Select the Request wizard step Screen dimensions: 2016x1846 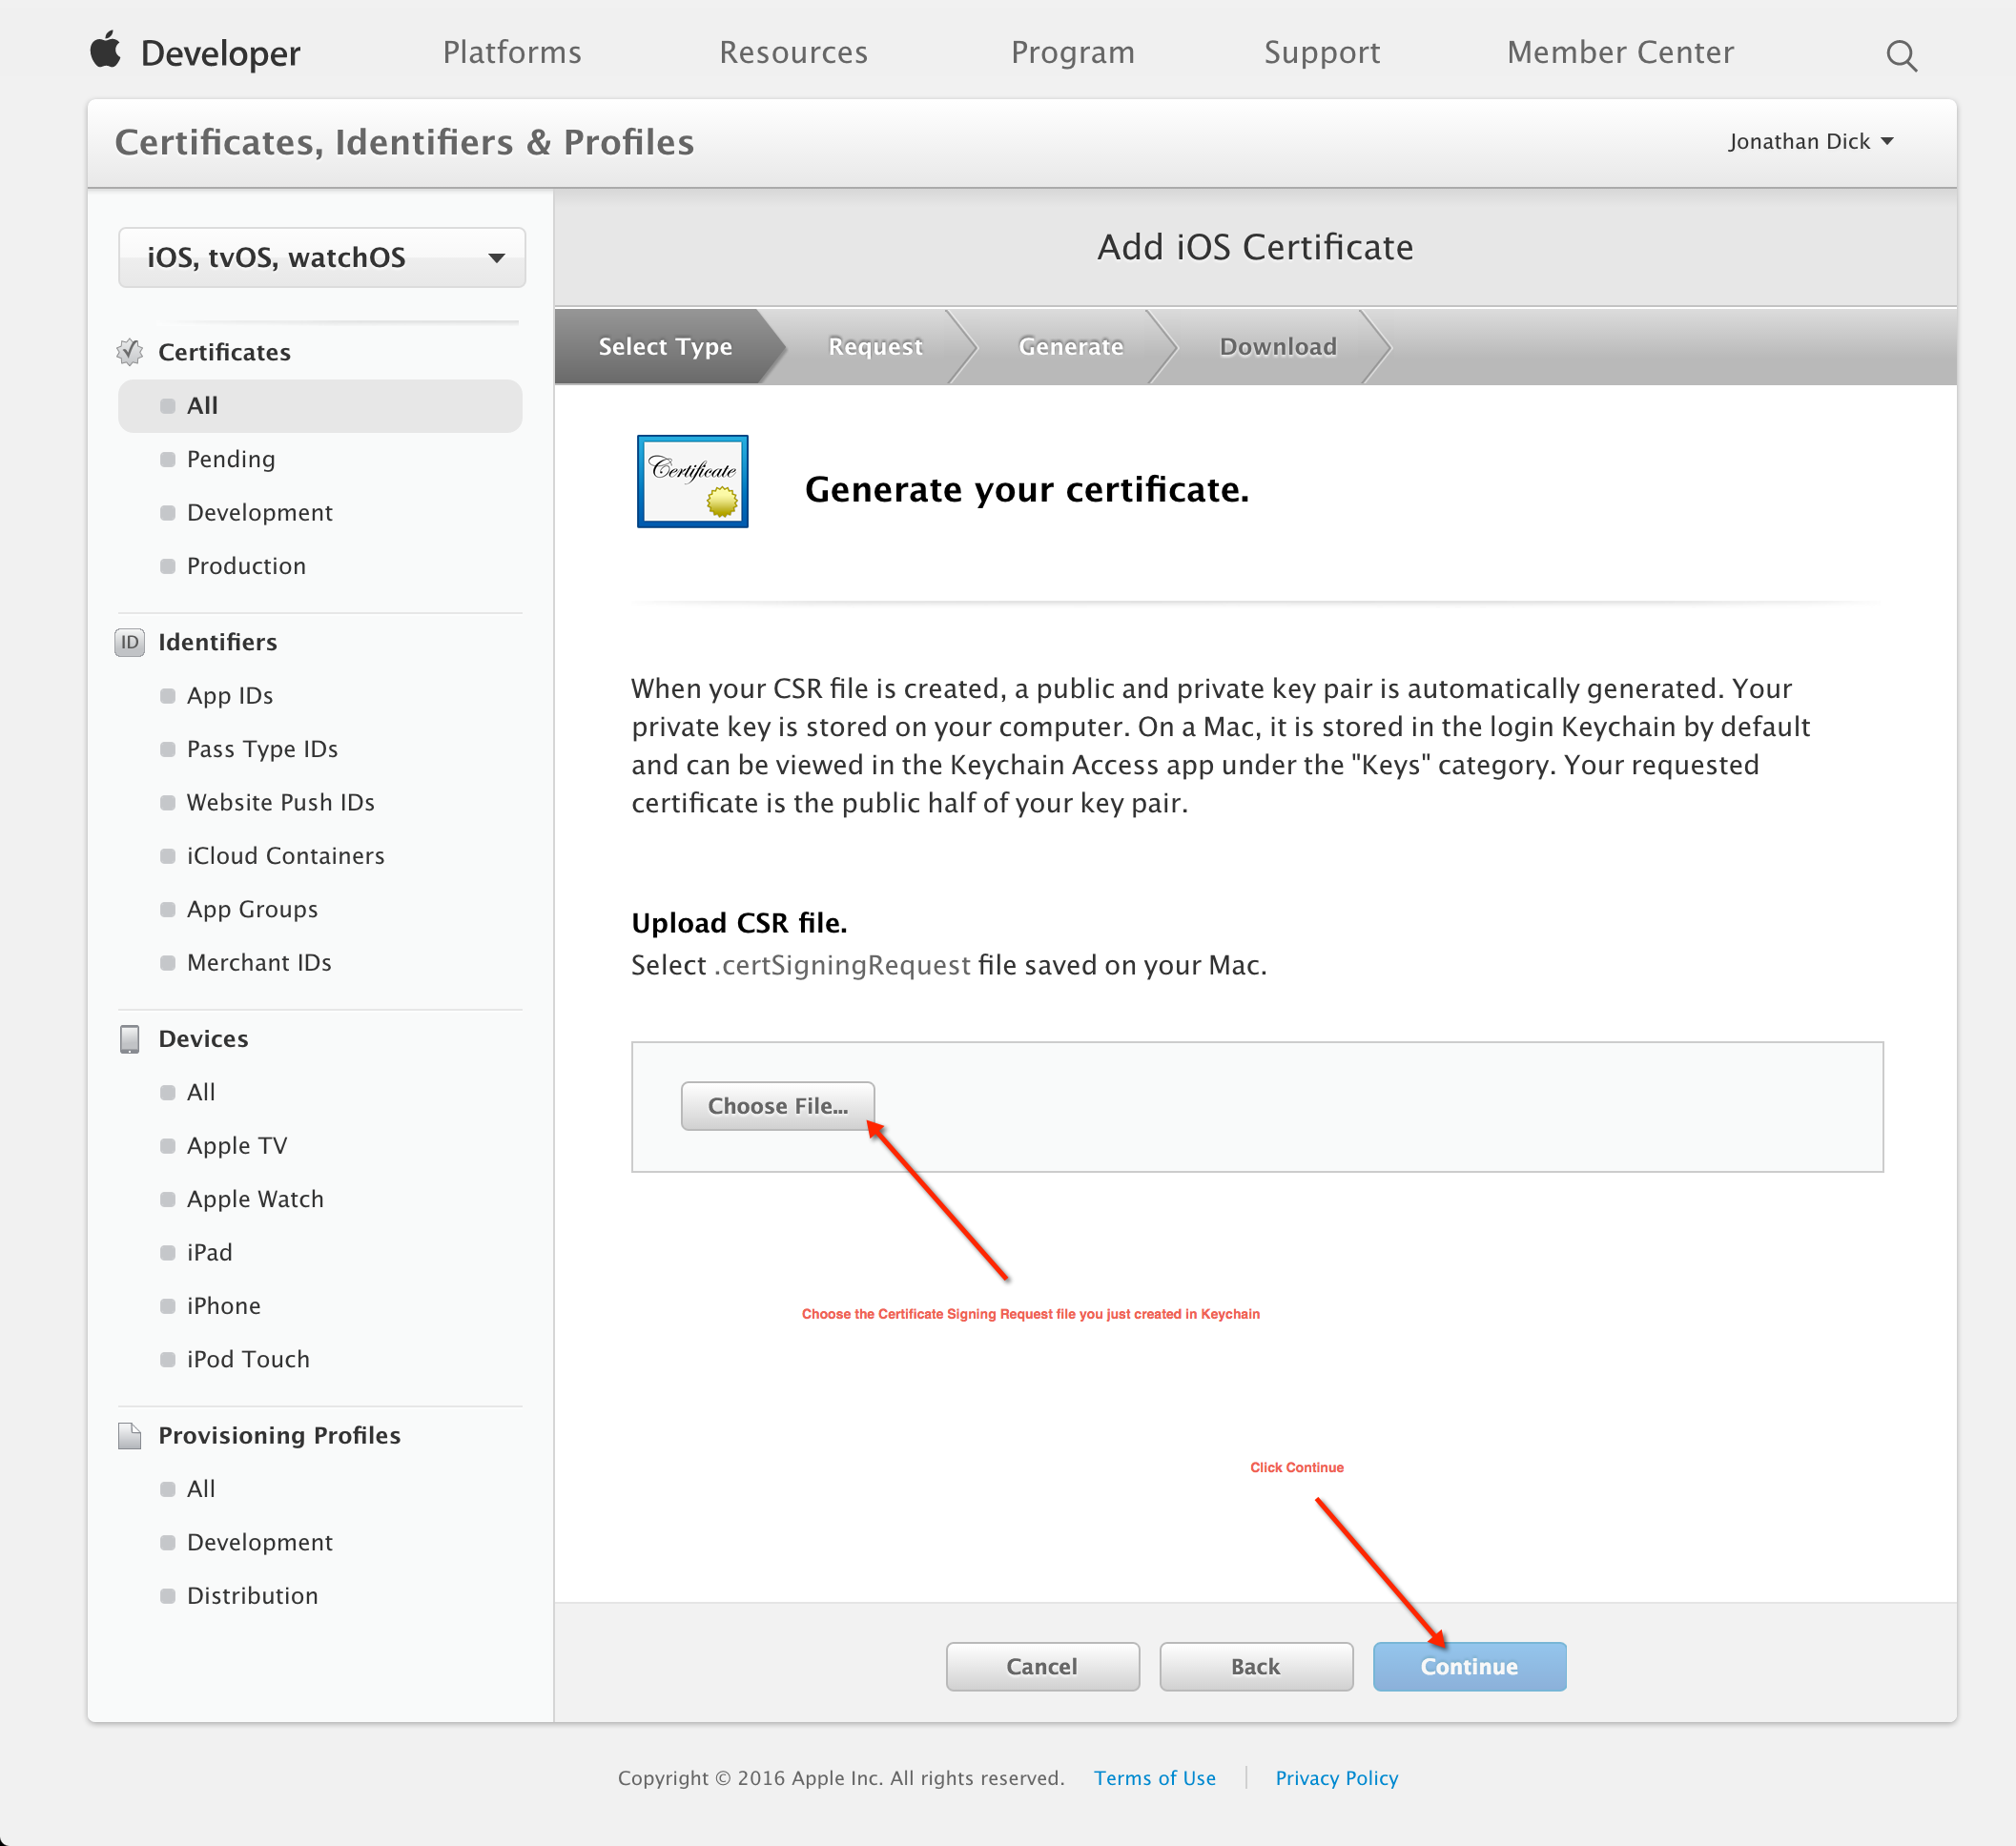point(875,347)
